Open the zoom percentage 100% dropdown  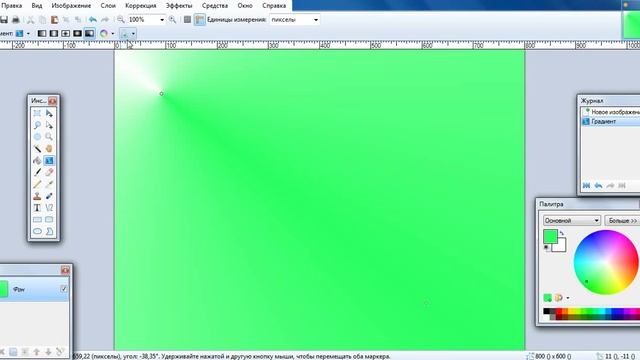click(162, 20)
